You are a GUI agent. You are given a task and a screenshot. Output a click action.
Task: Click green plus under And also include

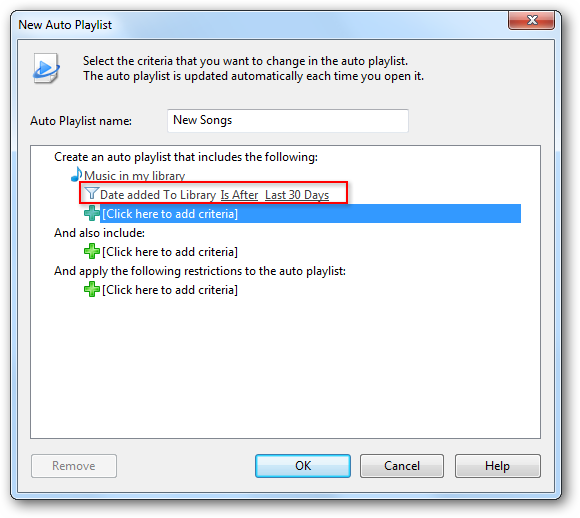(x=91, y=251)
